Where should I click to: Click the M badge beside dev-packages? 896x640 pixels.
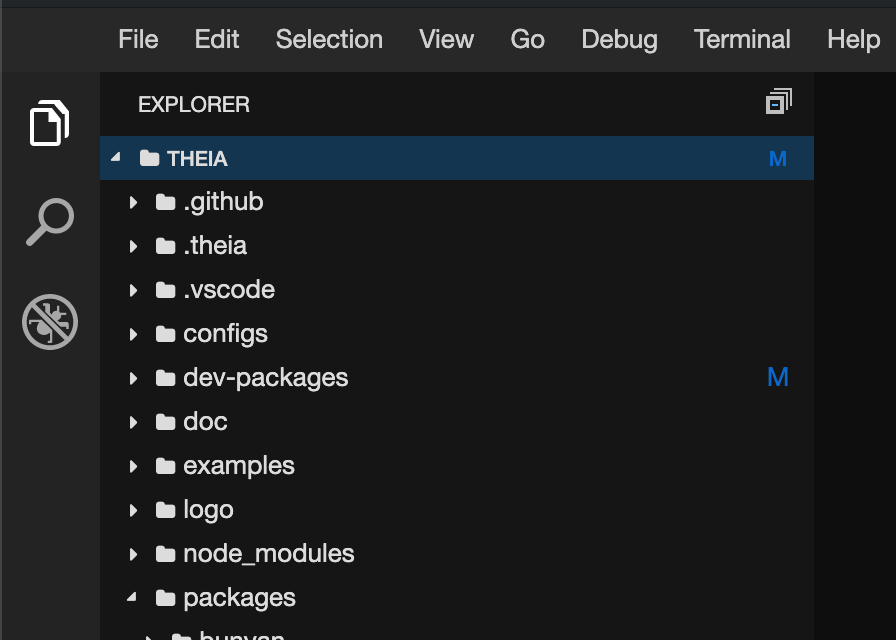(x=778, y=377)
